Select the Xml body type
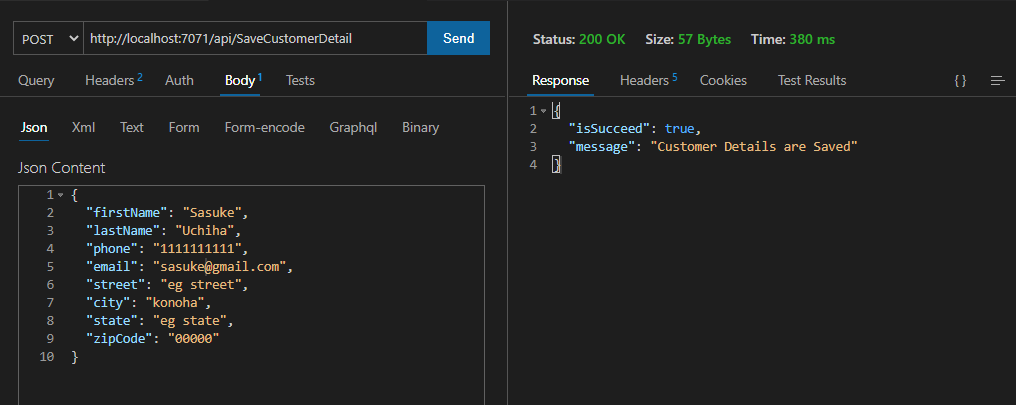Image resolution: width=1016 pixels, height=405 pixels. (x=83, y=127)
